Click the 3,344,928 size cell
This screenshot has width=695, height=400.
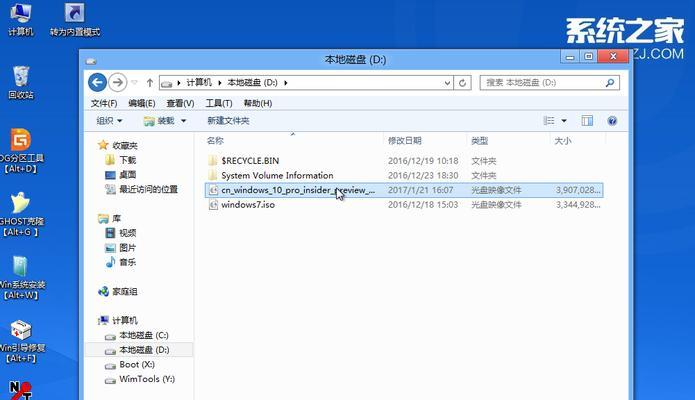(x=578, y=204)
